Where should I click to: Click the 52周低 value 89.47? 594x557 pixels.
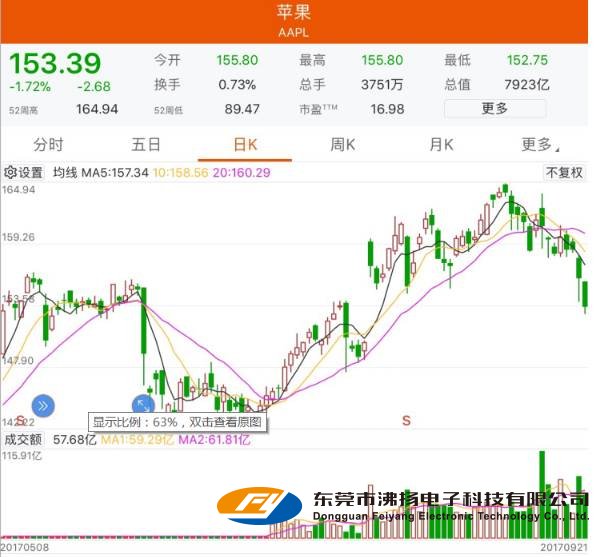pyautogui.click(x=242, y=109)
